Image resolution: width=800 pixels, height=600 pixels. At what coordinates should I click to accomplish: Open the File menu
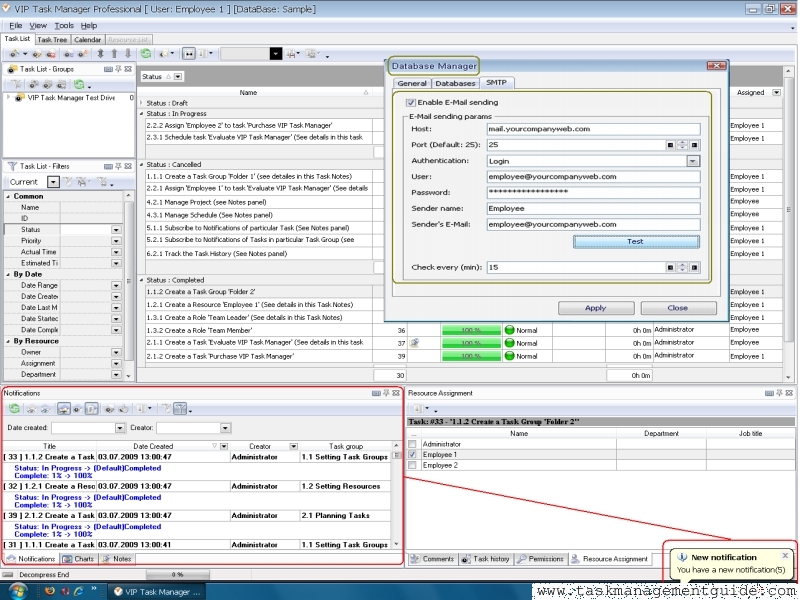pyautogui.click(x=15, y=26)
